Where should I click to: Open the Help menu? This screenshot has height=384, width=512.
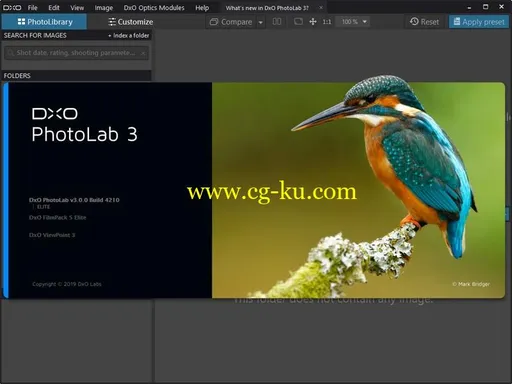(x=202, y=7)
